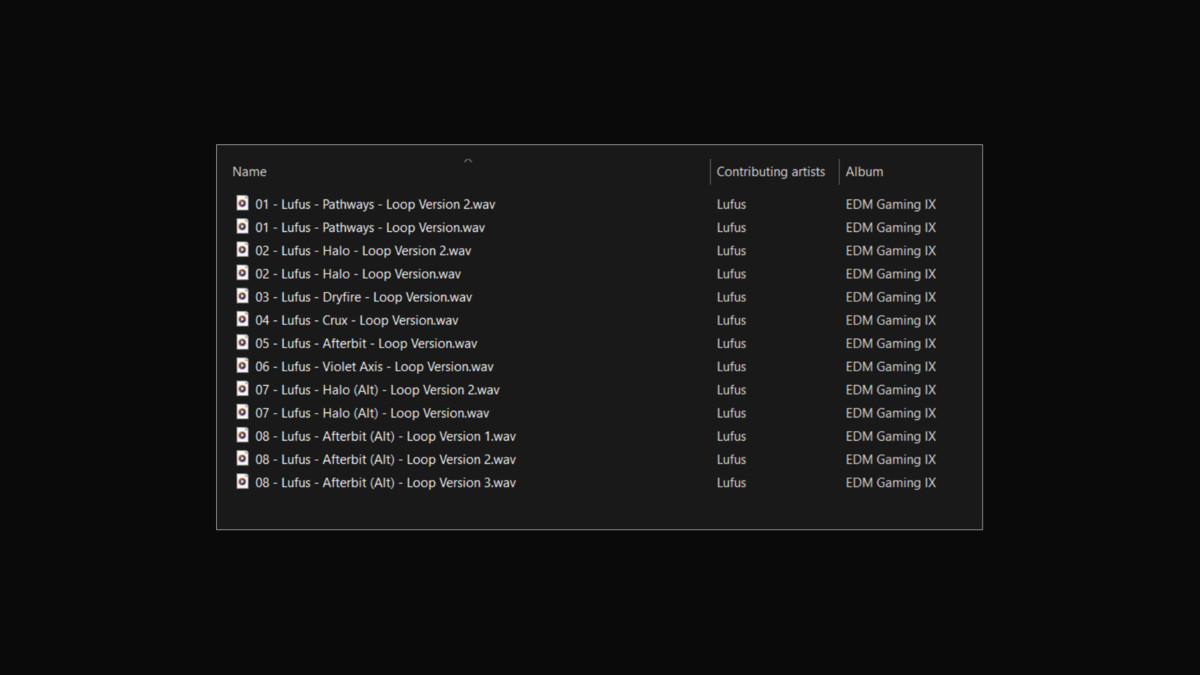Click the icon for Afterbit (Alt) Loop Version 3
The width and height of the screenshot is (1200, 675).
[x=242, y=482]
